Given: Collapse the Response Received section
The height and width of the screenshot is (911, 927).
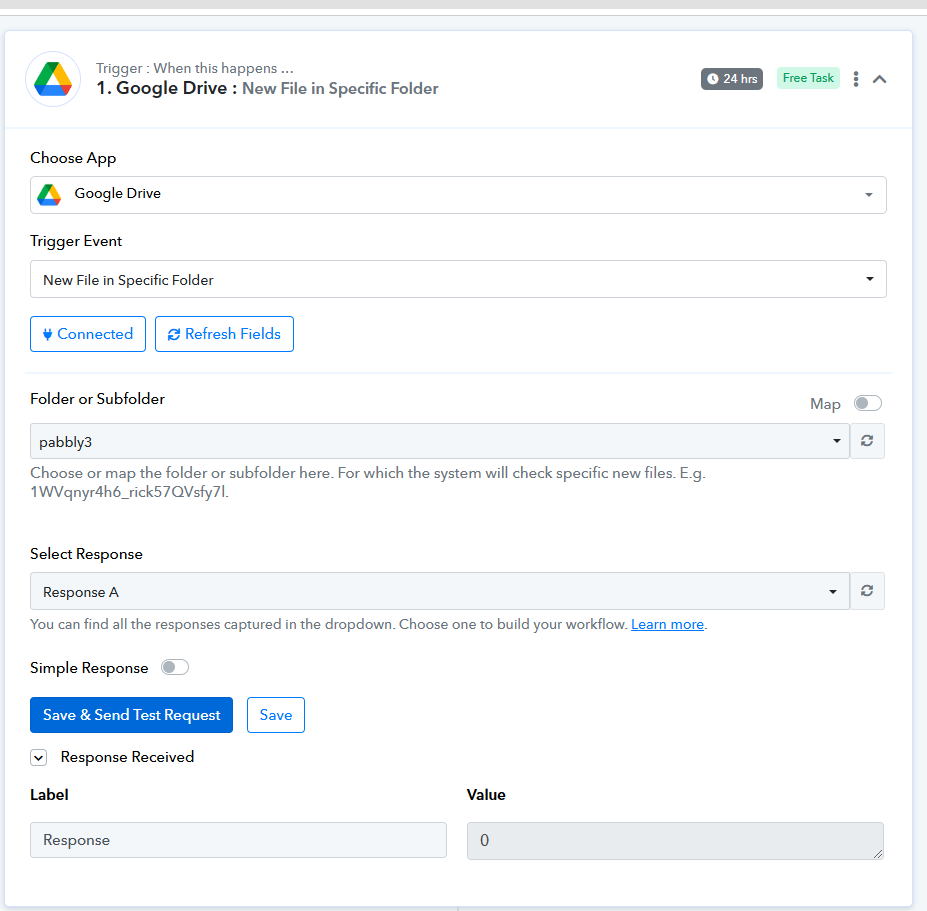Looking at the screenshot, I should tap(38, 757).
